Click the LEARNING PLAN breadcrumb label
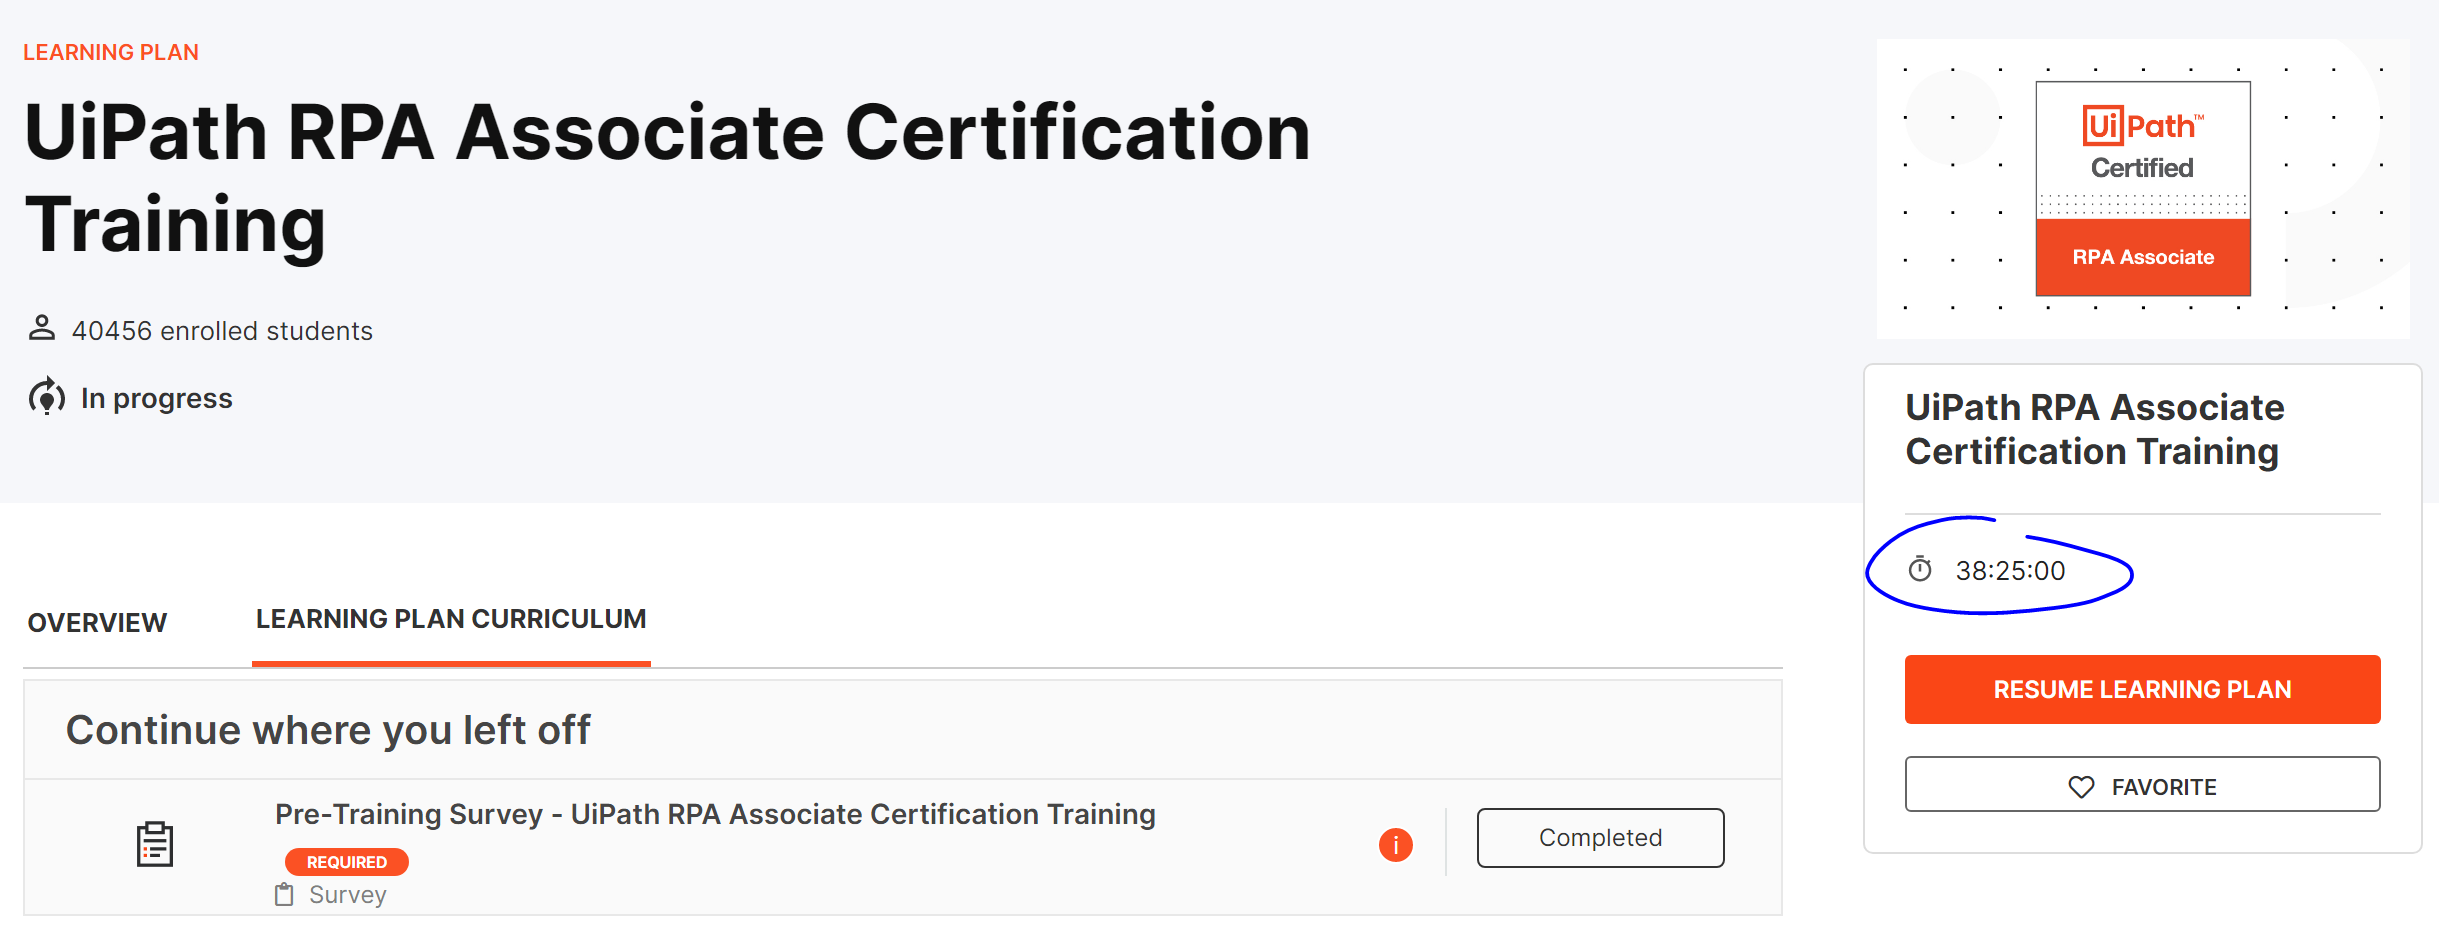 point(111,52)
